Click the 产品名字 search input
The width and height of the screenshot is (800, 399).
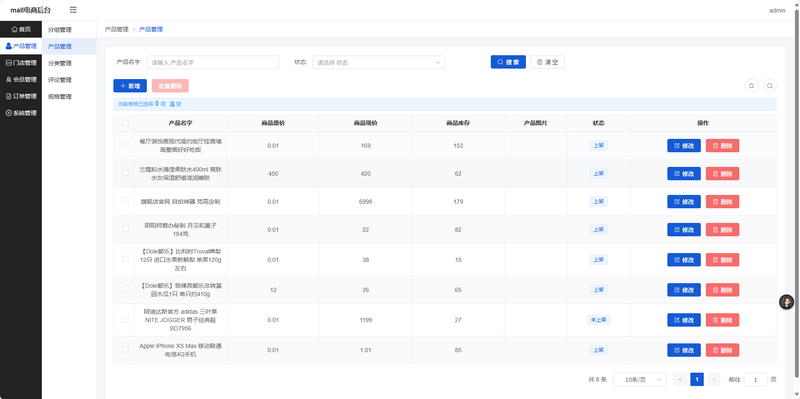click(x=213, y=62)
